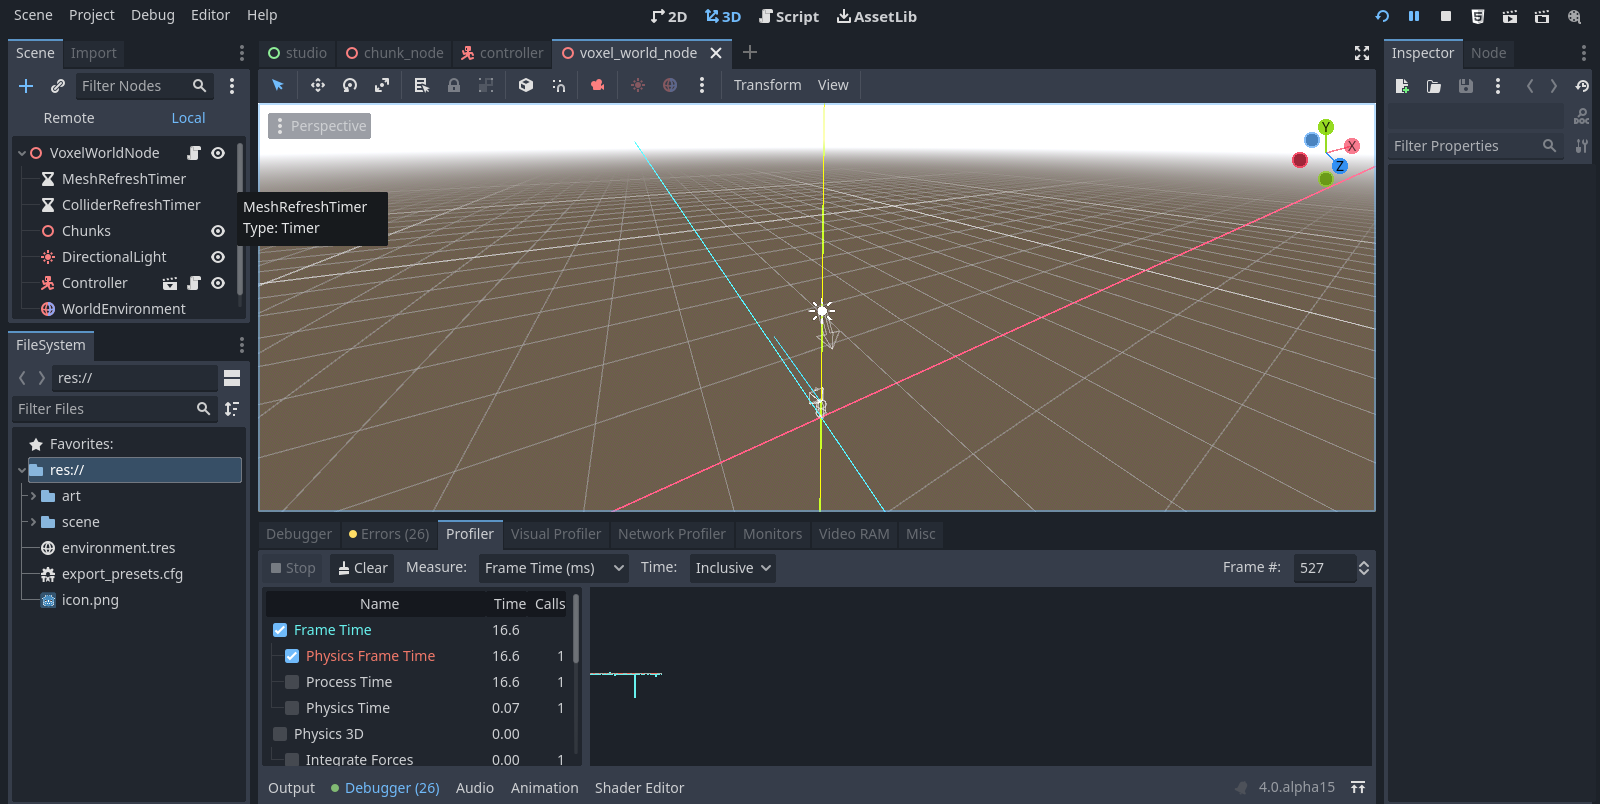The height and width of the screenshot is (804, 1600).
Task: Open the Perspective view menu
Action: [x=320, y=126]
